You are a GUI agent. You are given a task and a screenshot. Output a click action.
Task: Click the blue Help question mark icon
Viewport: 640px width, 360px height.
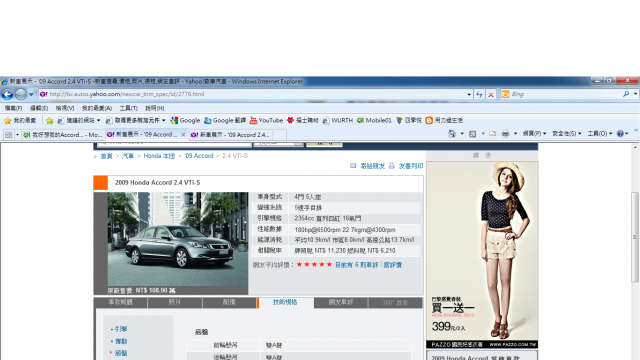(620, 133)
